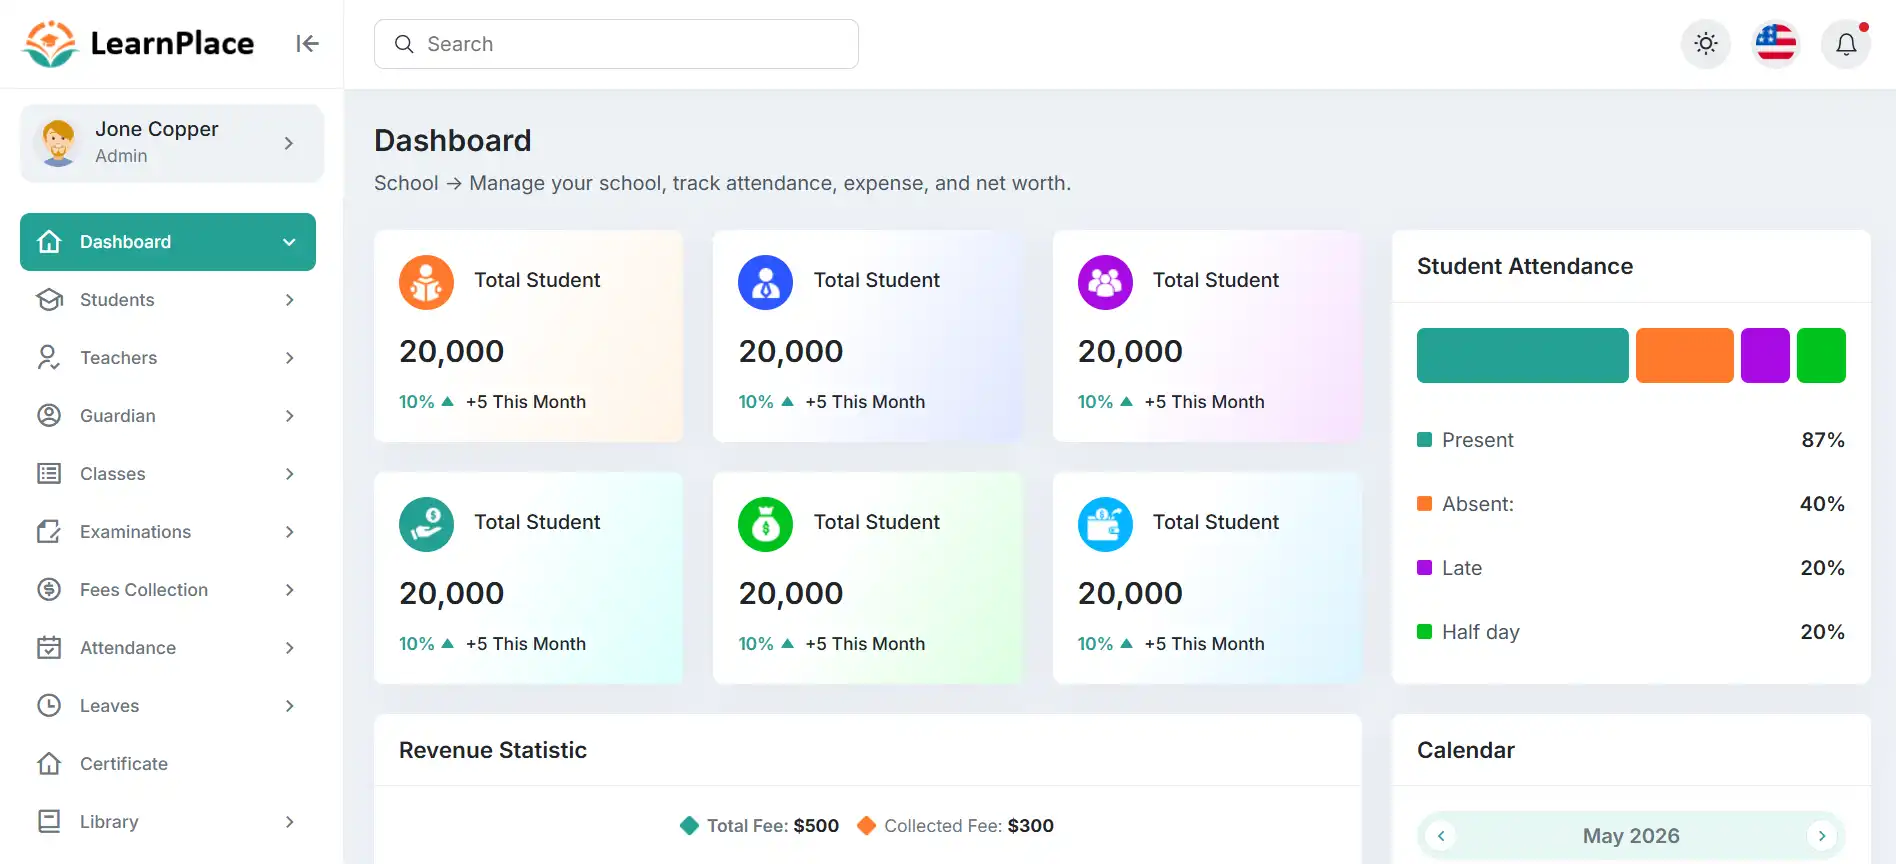Click the Late legend row label

coord(1462,568)
